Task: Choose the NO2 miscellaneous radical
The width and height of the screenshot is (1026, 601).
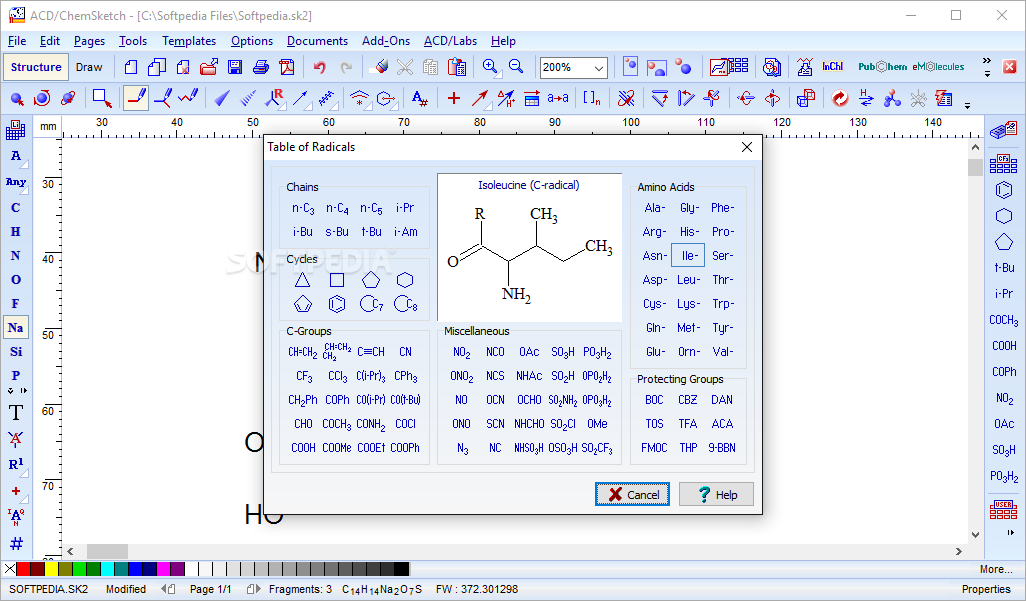Action: coord(461,352)
